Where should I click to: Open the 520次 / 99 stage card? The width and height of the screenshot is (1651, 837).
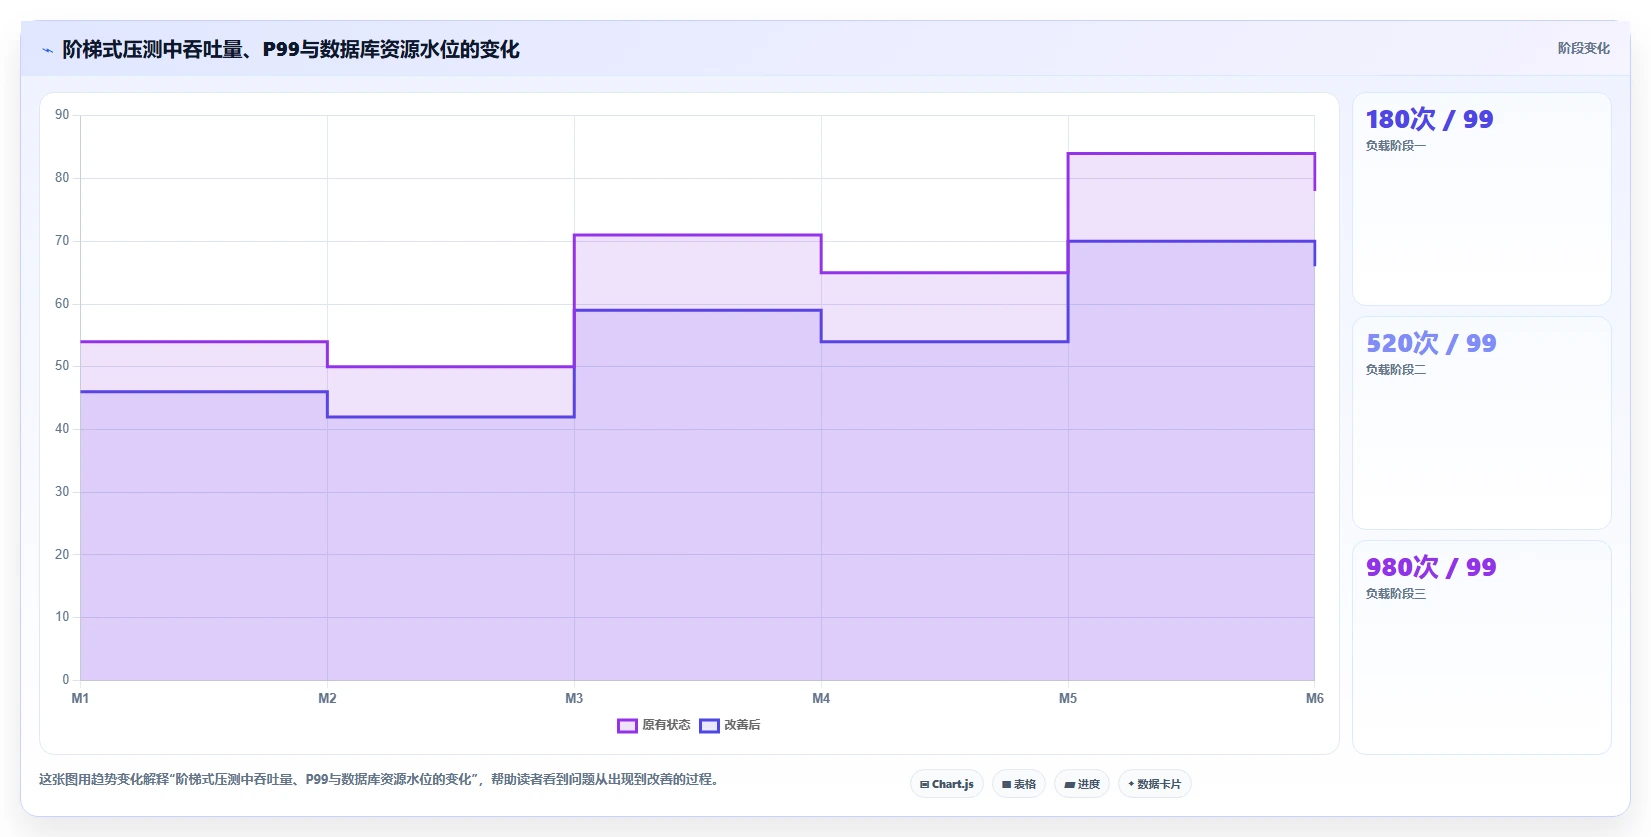1482,423
